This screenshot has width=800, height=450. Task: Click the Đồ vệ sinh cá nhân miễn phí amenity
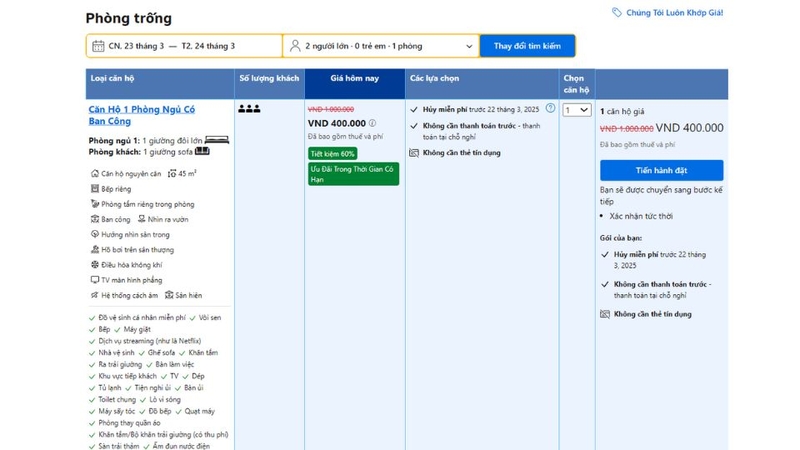pos(142,317)
